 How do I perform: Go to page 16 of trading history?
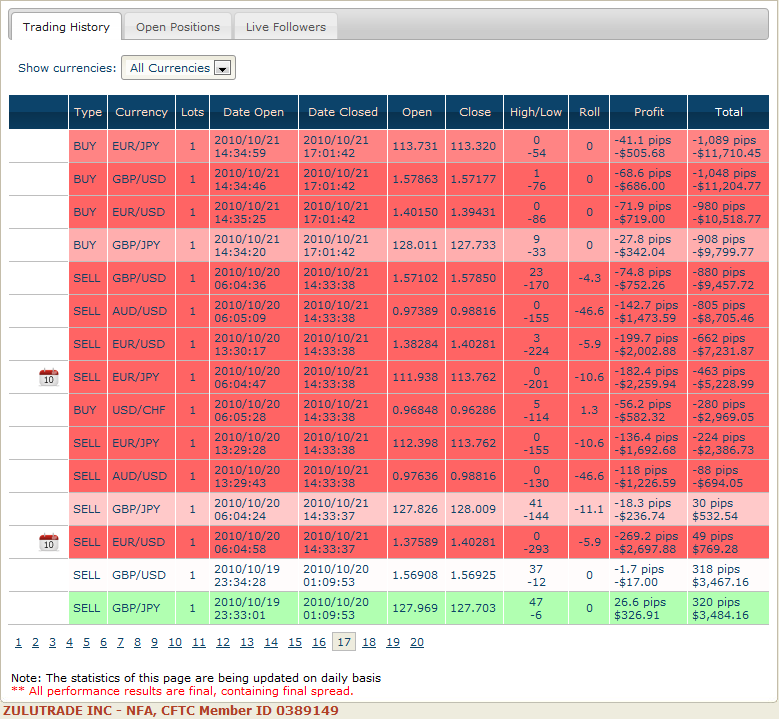319,642
